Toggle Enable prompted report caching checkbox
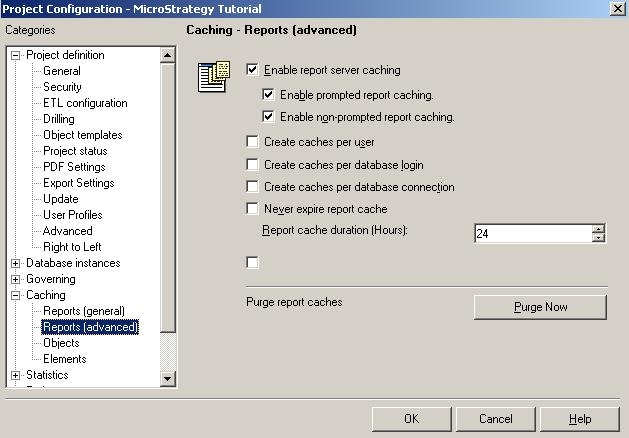Image resolution: width=629 pixels, height=438 pixels. coord(268,94)
